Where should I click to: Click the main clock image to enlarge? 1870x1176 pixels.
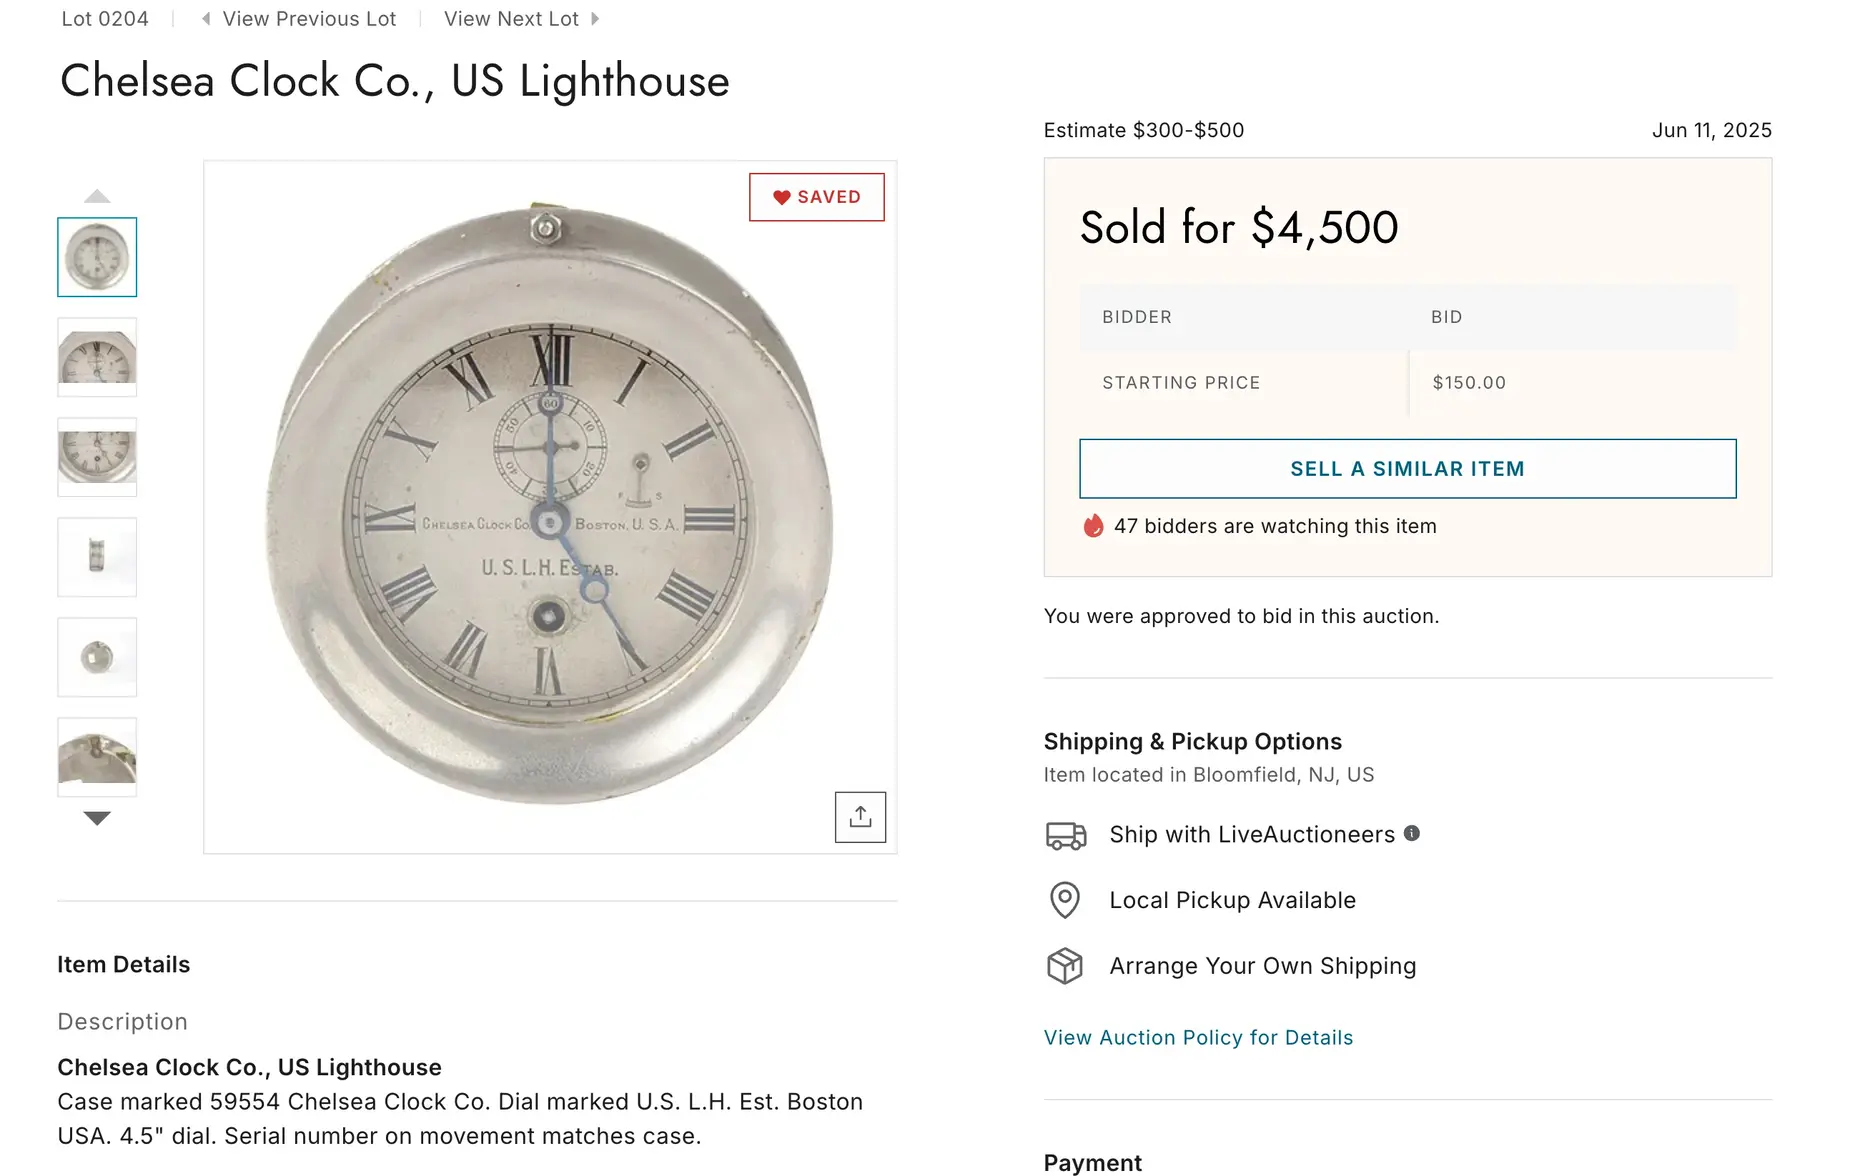pos(550,507)
